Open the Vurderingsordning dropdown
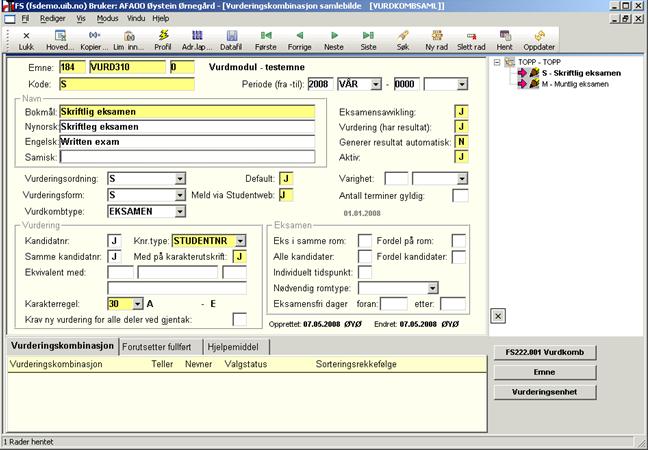Screen dimensions: 648x450 [x=180, y=178]
